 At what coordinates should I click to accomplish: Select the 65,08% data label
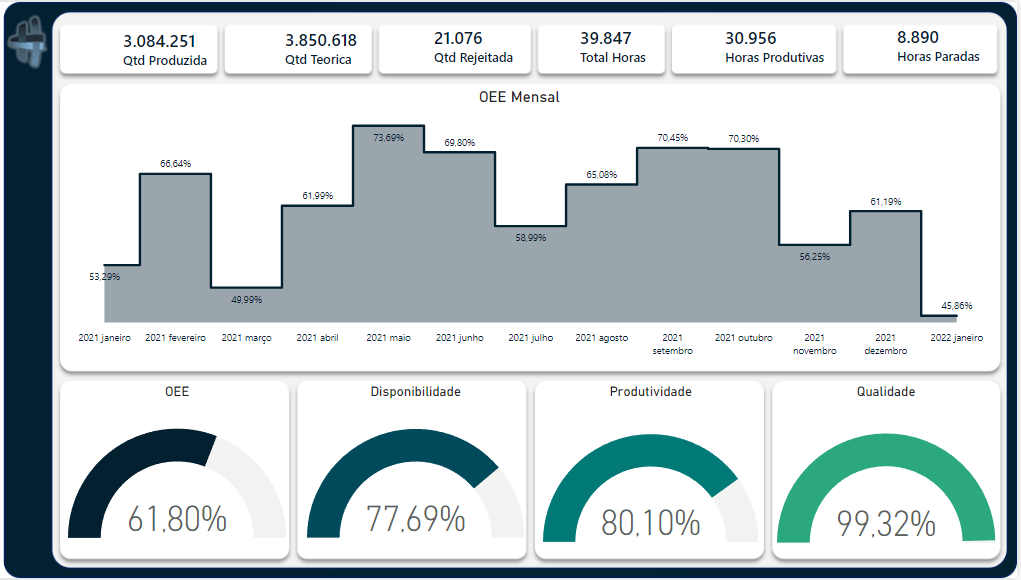coord(602,174)
